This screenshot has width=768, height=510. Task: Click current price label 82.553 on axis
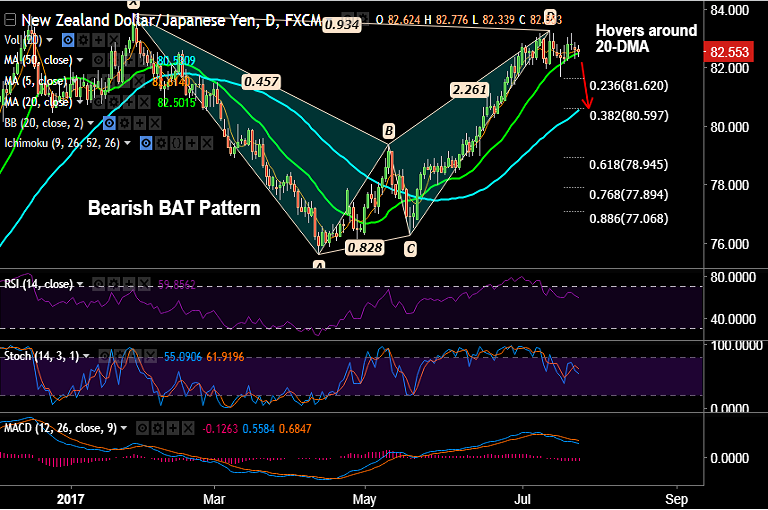tap(729, 52)
